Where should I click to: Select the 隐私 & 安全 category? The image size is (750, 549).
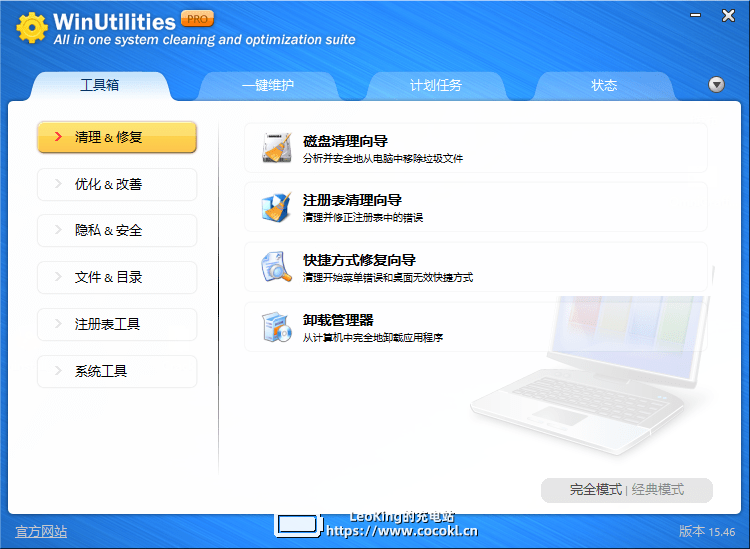coord(117,231)
